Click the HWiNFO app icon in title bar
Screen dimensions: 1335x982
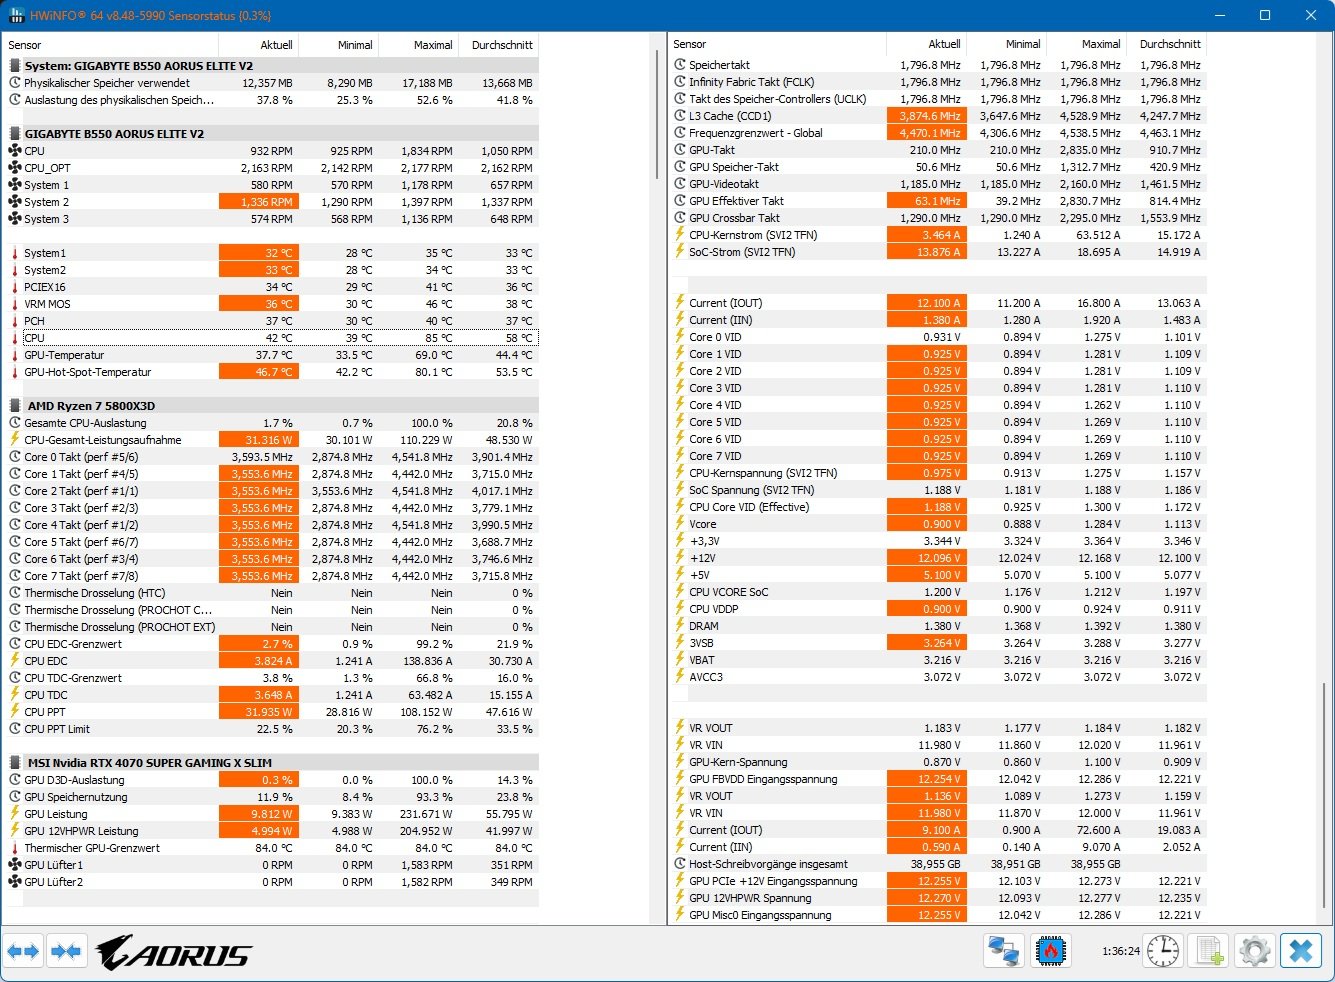(x=16, y=15)
